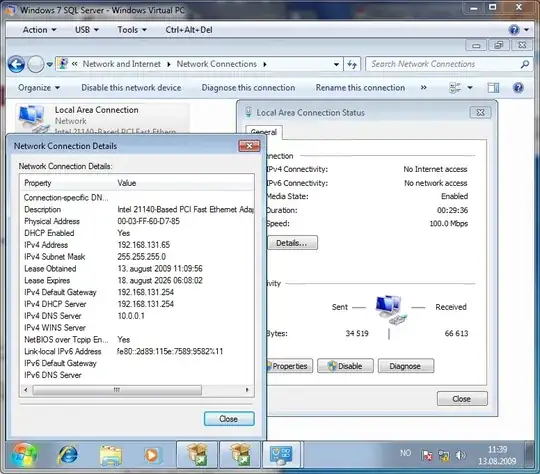Click the red X on Network Connection Details
The width and height of the screenshot is (540, 474).
coord(249,146)
